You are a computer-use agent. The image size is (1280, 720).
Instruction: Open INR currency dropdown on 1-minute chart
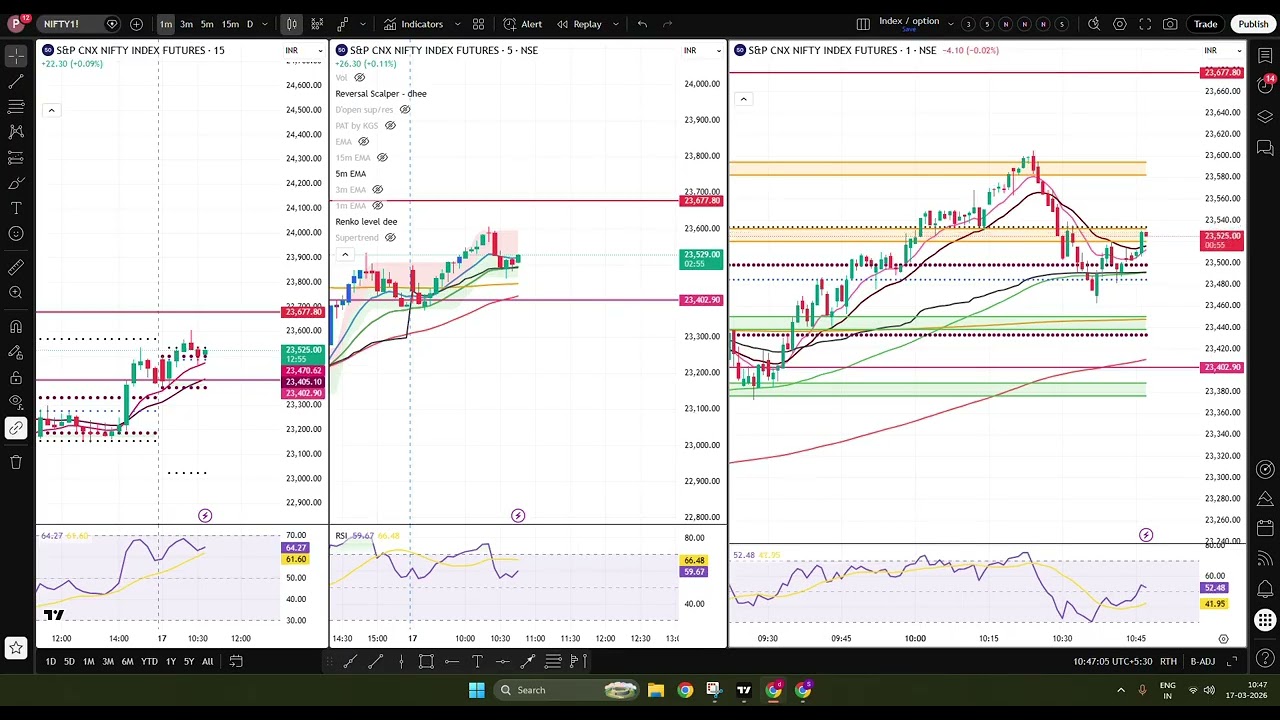(x=1224, y=50)
